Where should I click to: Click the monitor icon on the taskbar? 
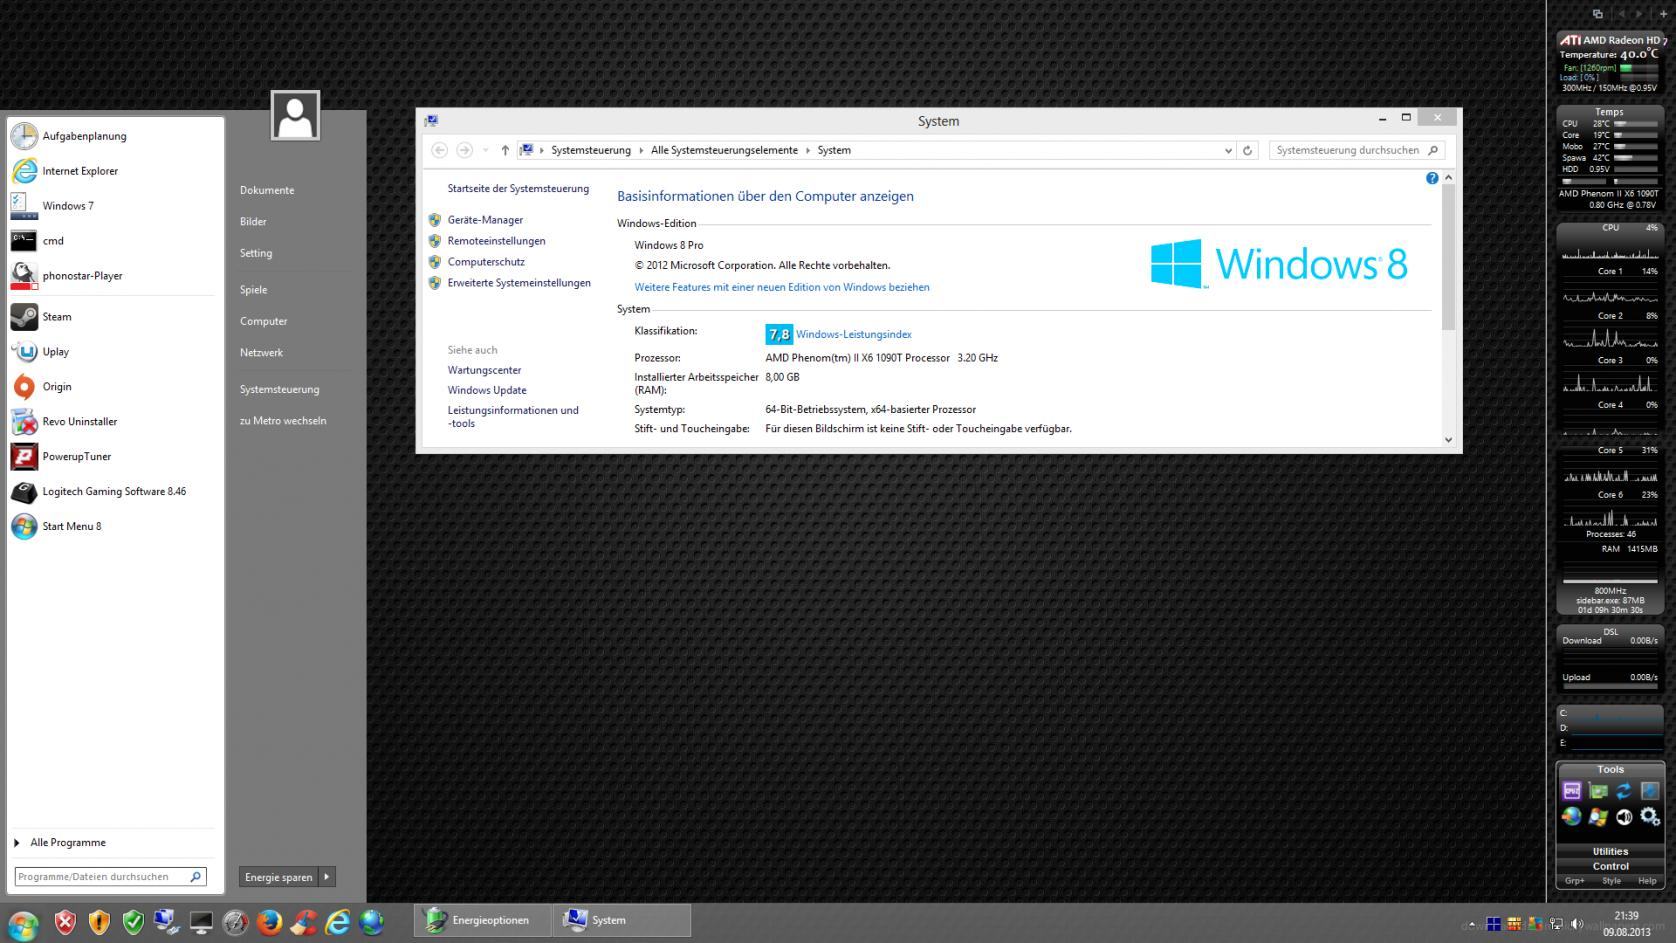tap(201, 922)
